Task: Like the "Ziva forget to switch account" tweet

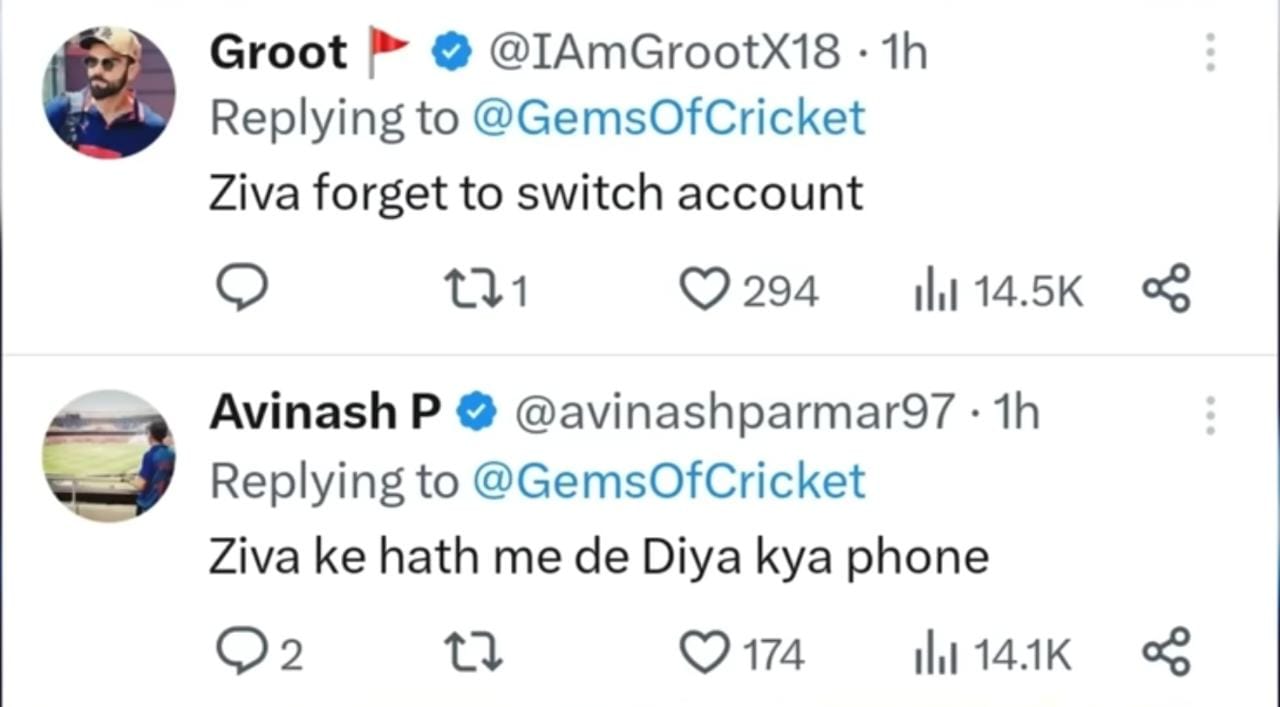Action: pyautogui.click(x=705, y=291)
